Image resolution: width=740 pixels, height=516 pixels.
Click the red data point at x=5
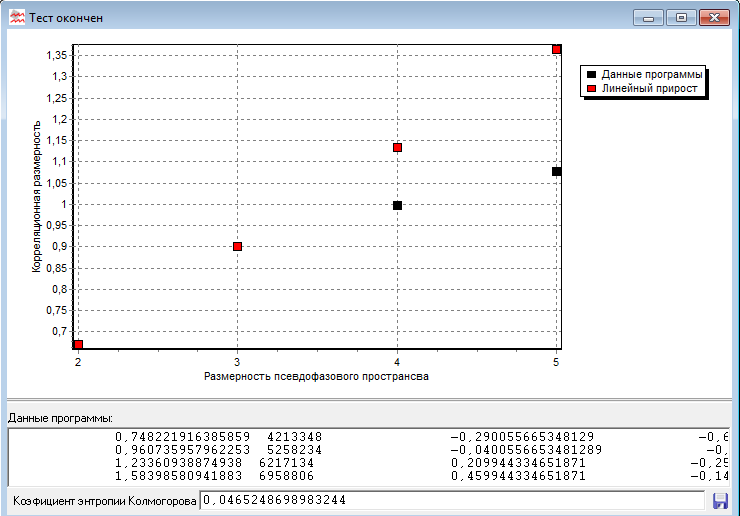point(556,50)
